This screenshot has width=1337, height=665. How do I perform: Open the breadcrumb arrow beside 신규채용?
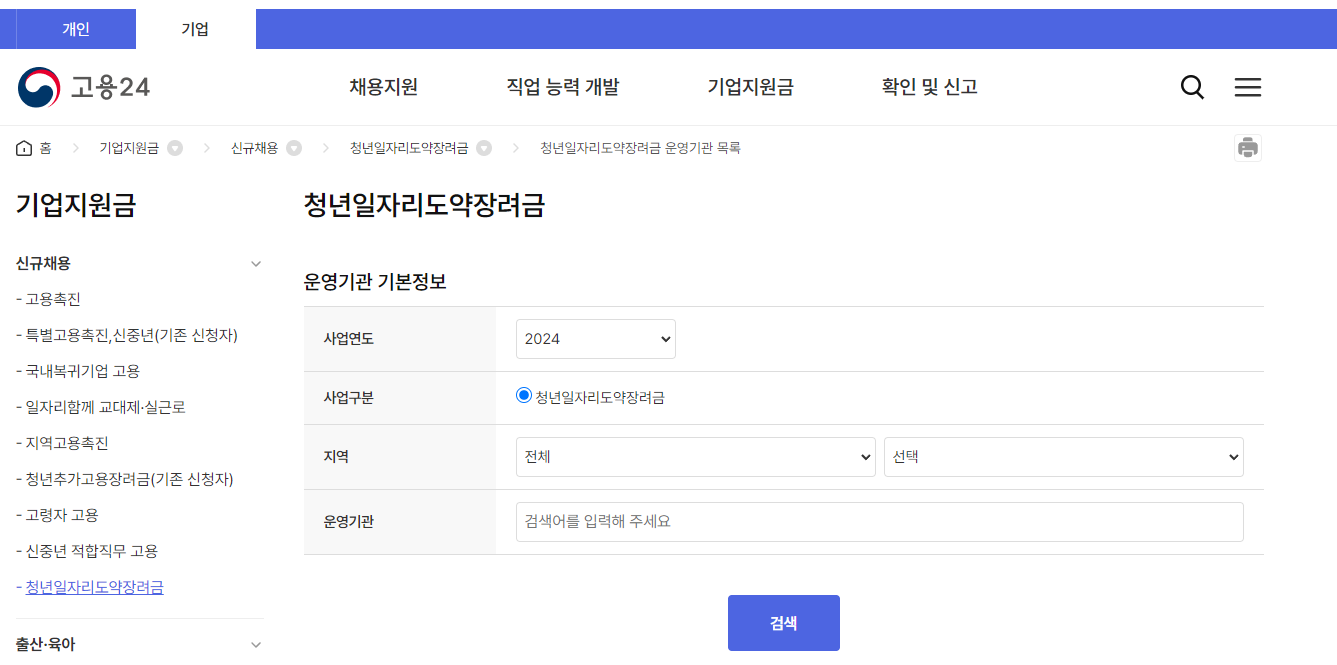pyautogui.click(x=294, y=147)
